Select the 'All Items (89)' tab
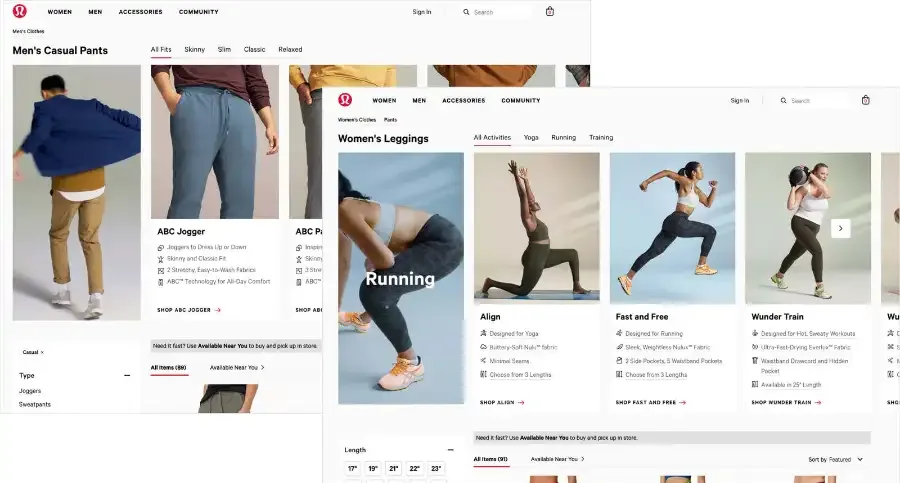Viewport: 900px width, 483px height. coord(169,368)
